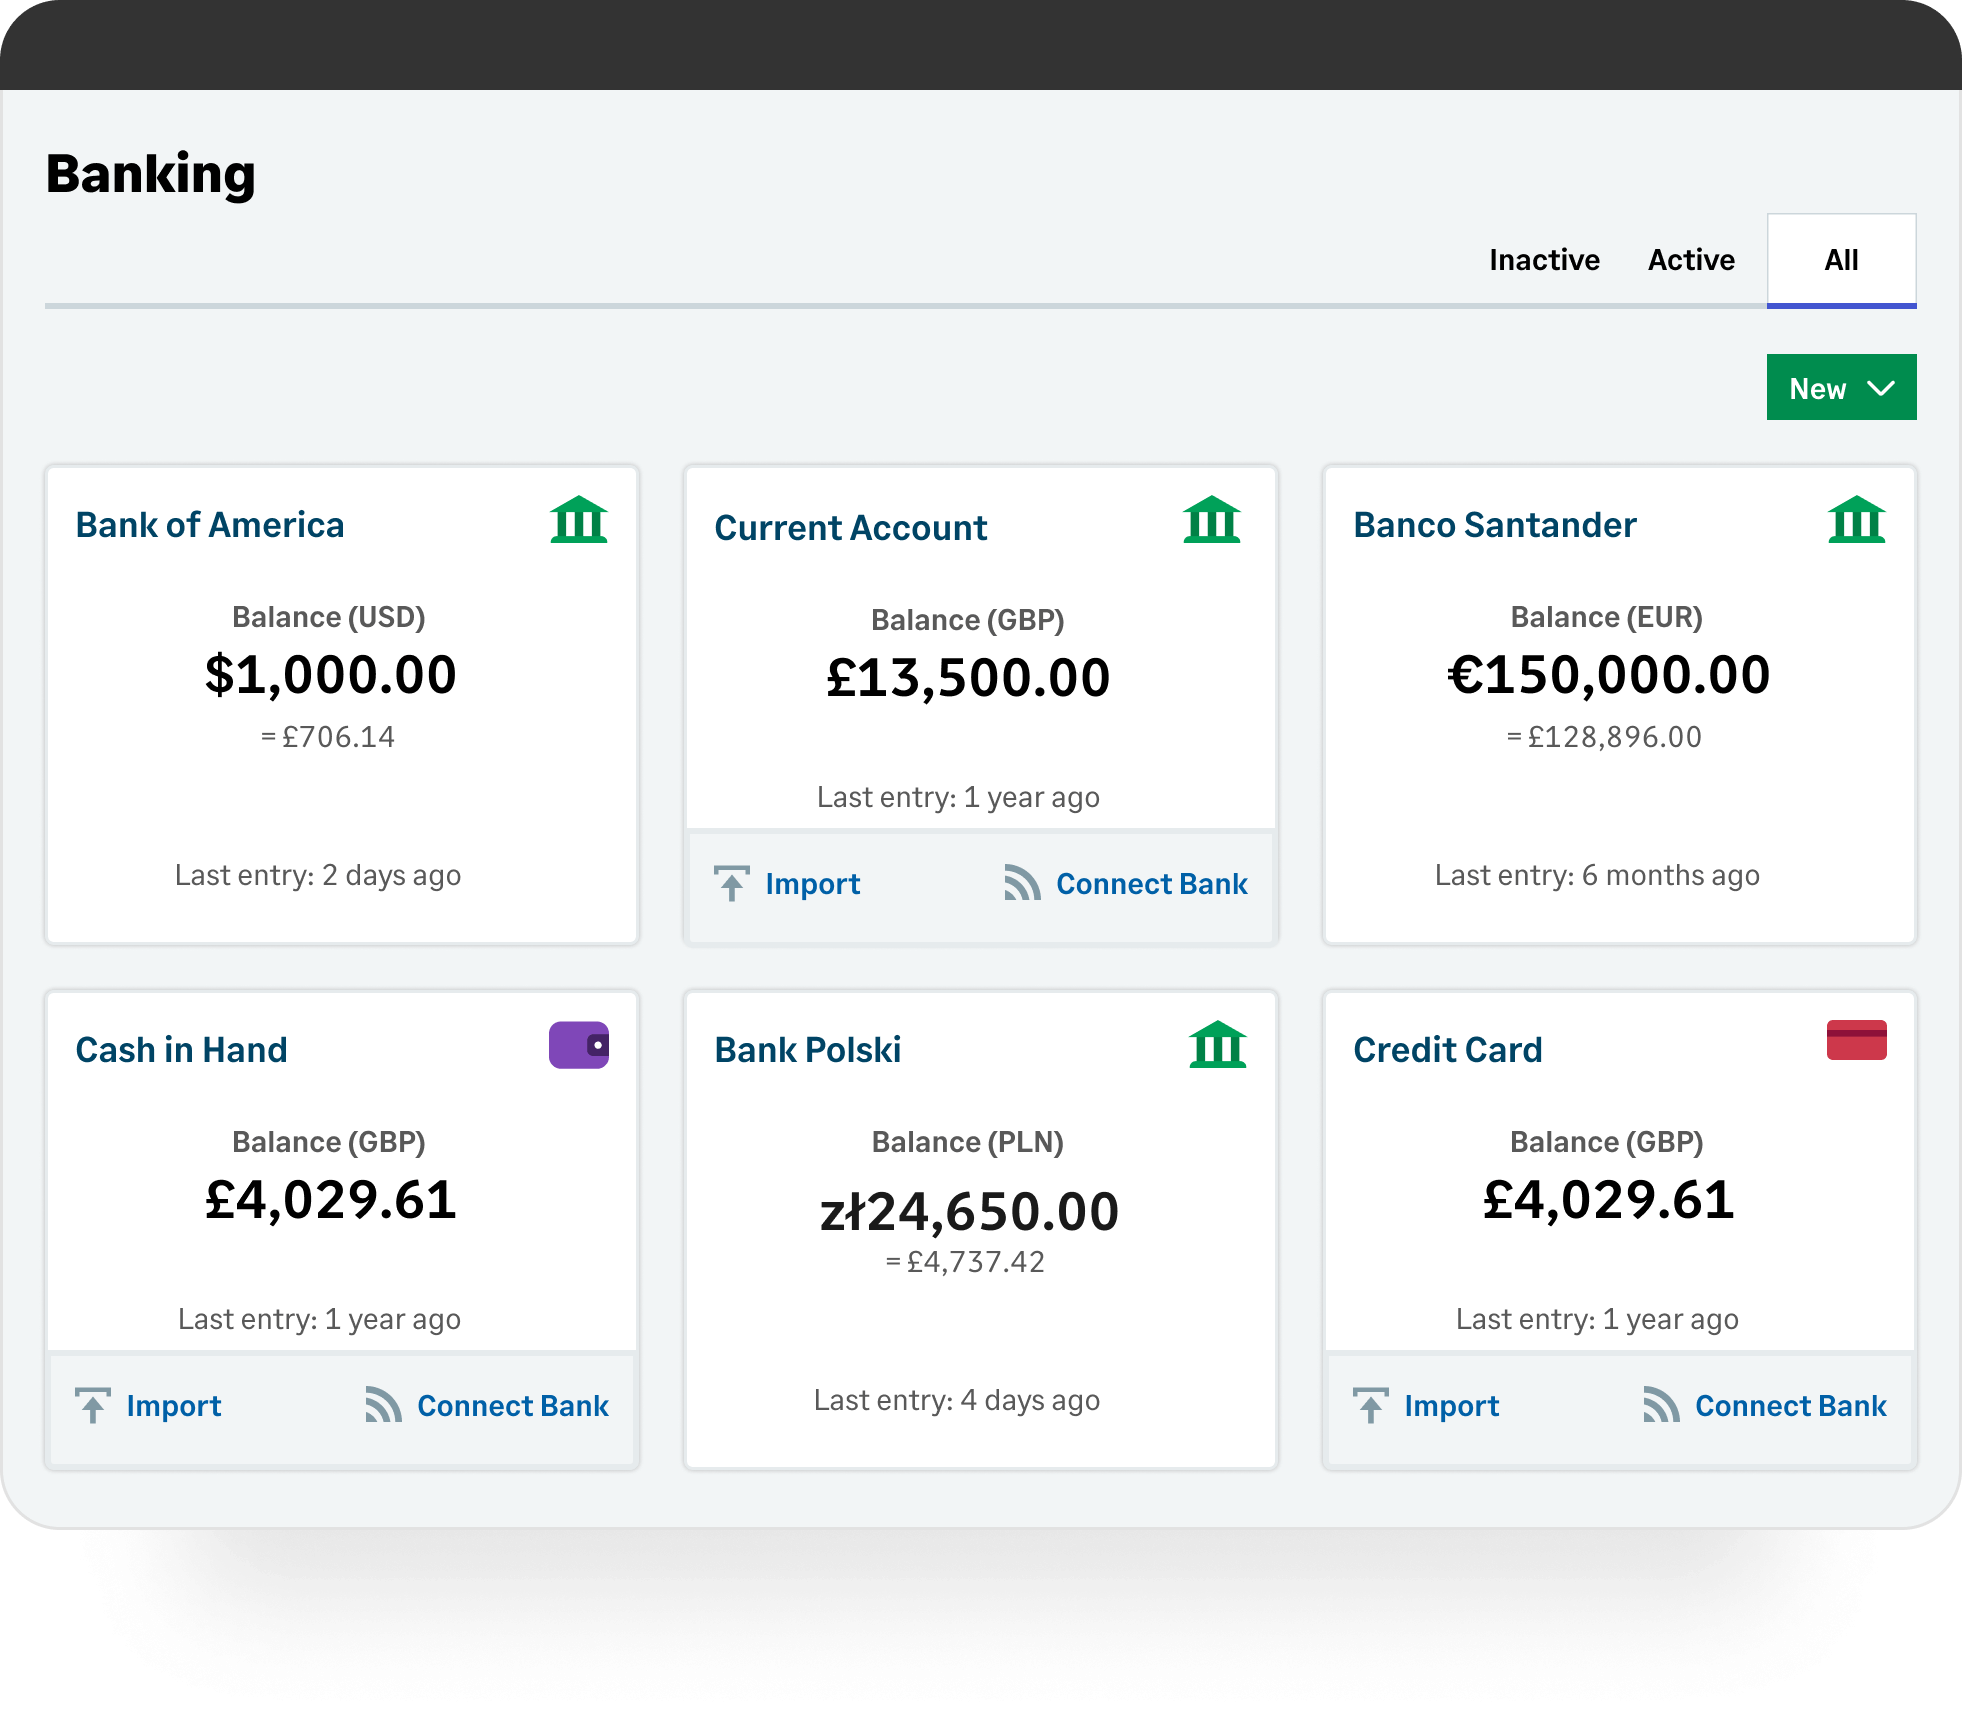Open the Banco Santander account
Screen dimensions: 1962x1722
click(x=1495, y=524)
